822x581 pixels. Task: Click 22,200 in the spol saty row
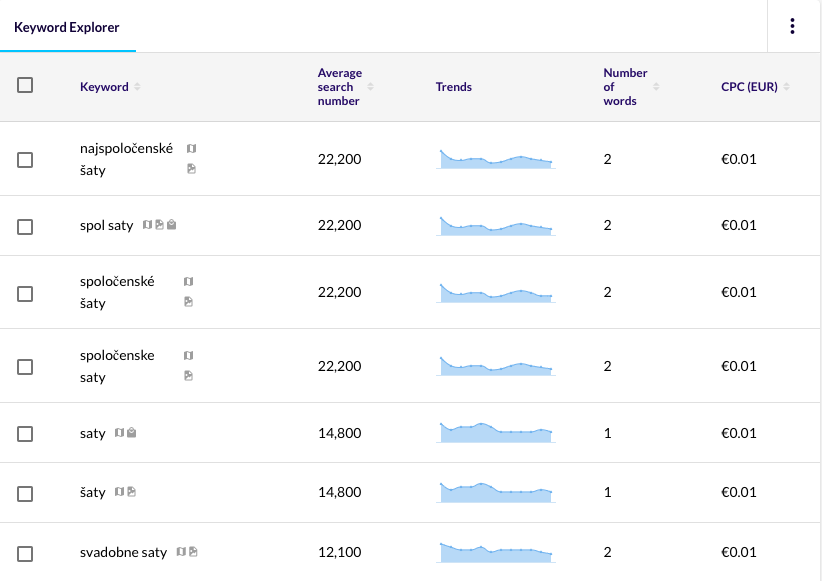[x=339, y=225]
